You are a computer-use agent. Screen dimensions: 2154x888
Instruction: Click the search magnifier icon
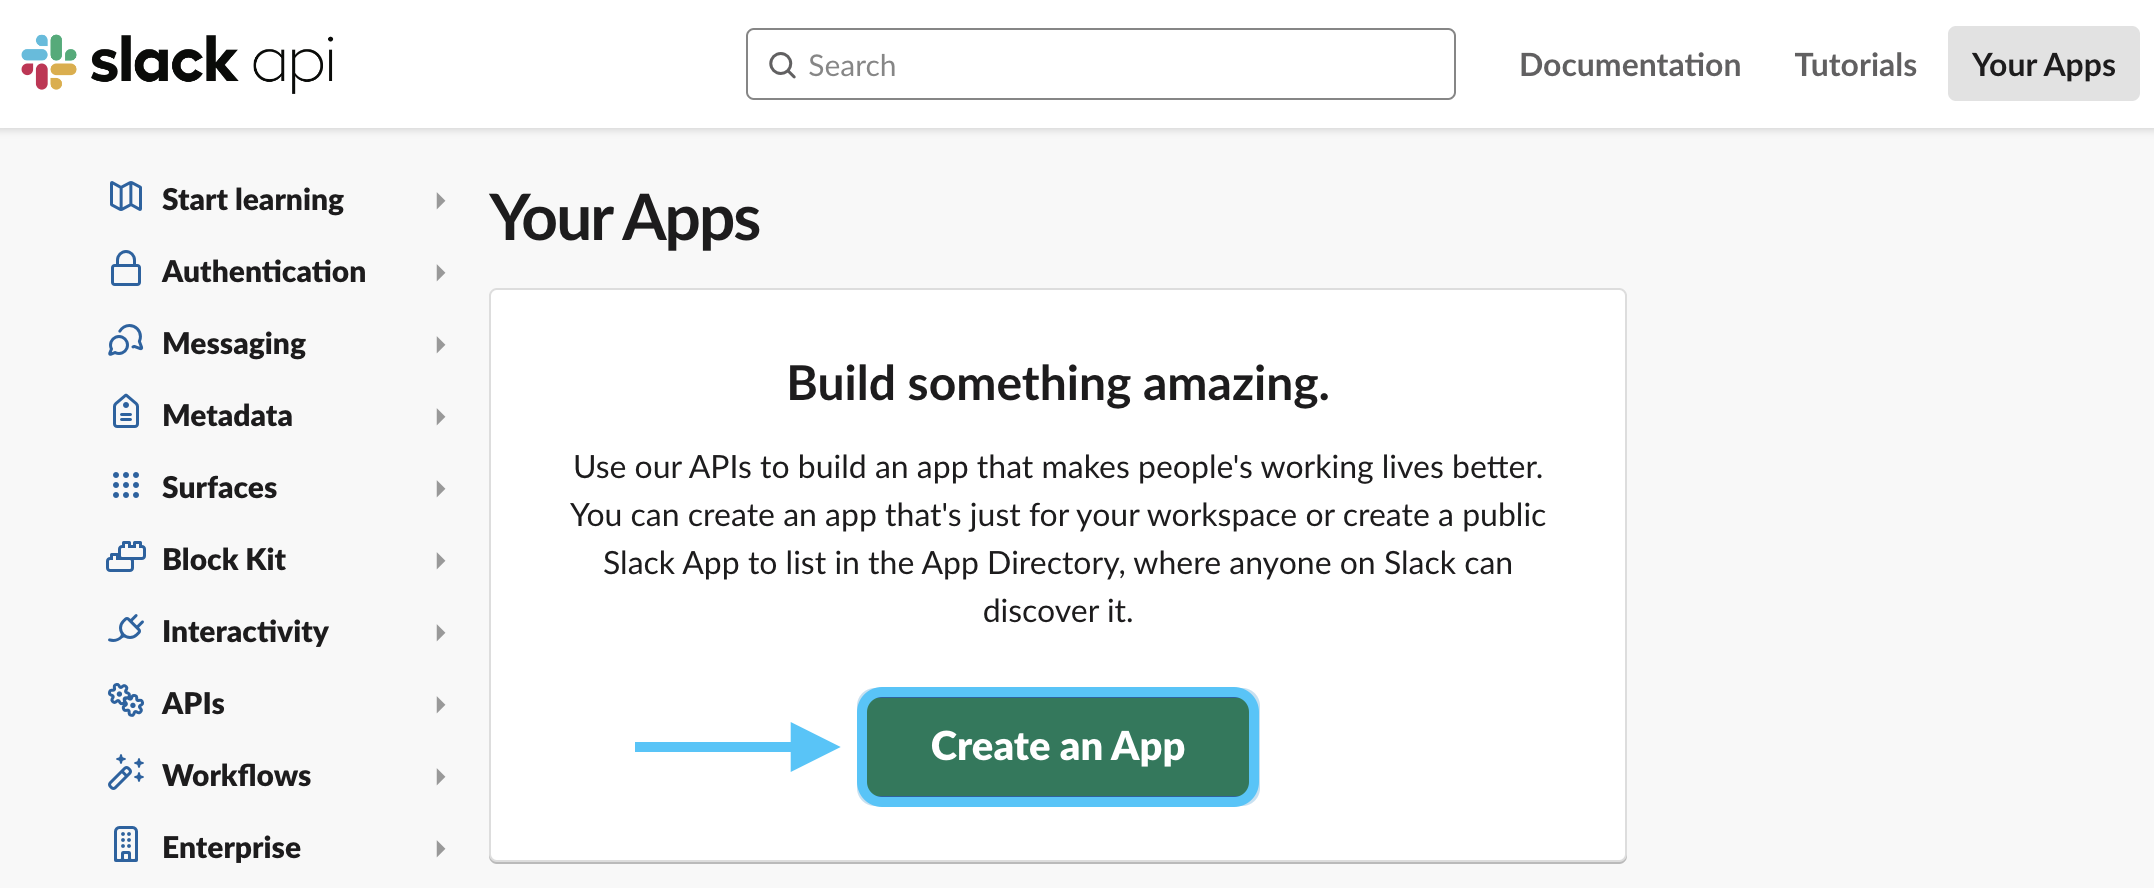point(782,66)
